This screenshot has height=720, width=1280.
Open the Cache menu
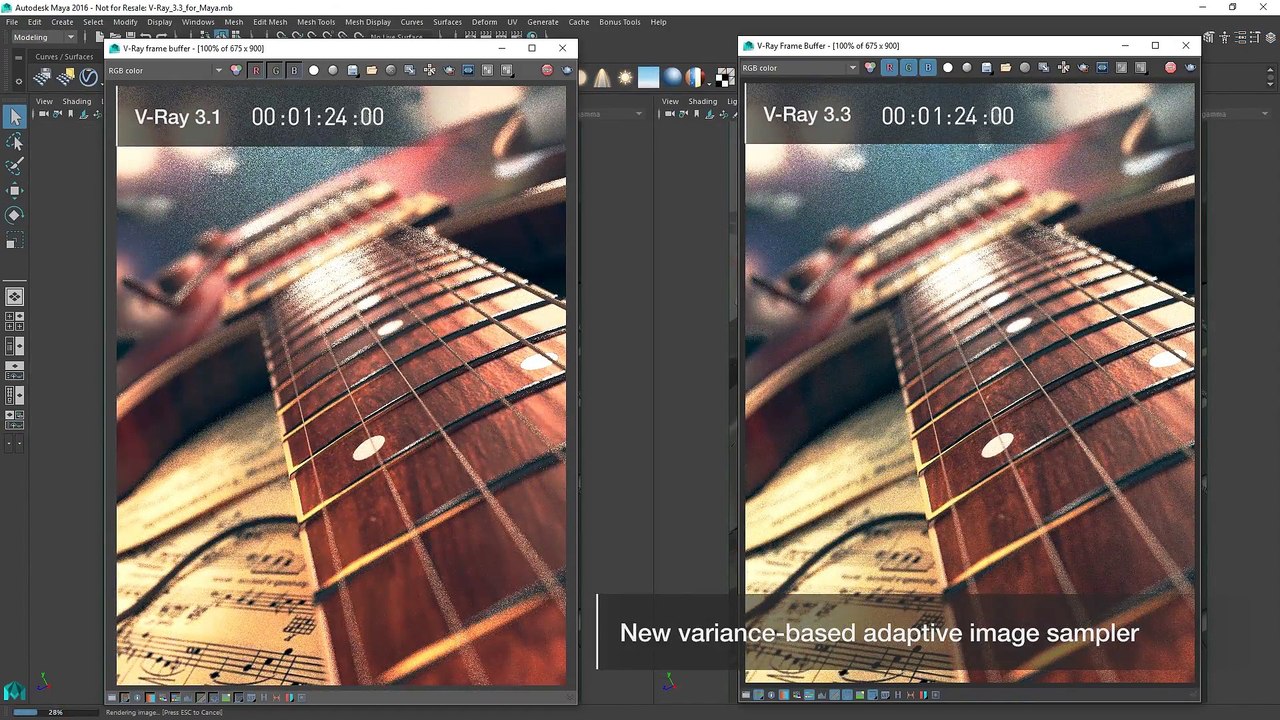pos(579,22)
